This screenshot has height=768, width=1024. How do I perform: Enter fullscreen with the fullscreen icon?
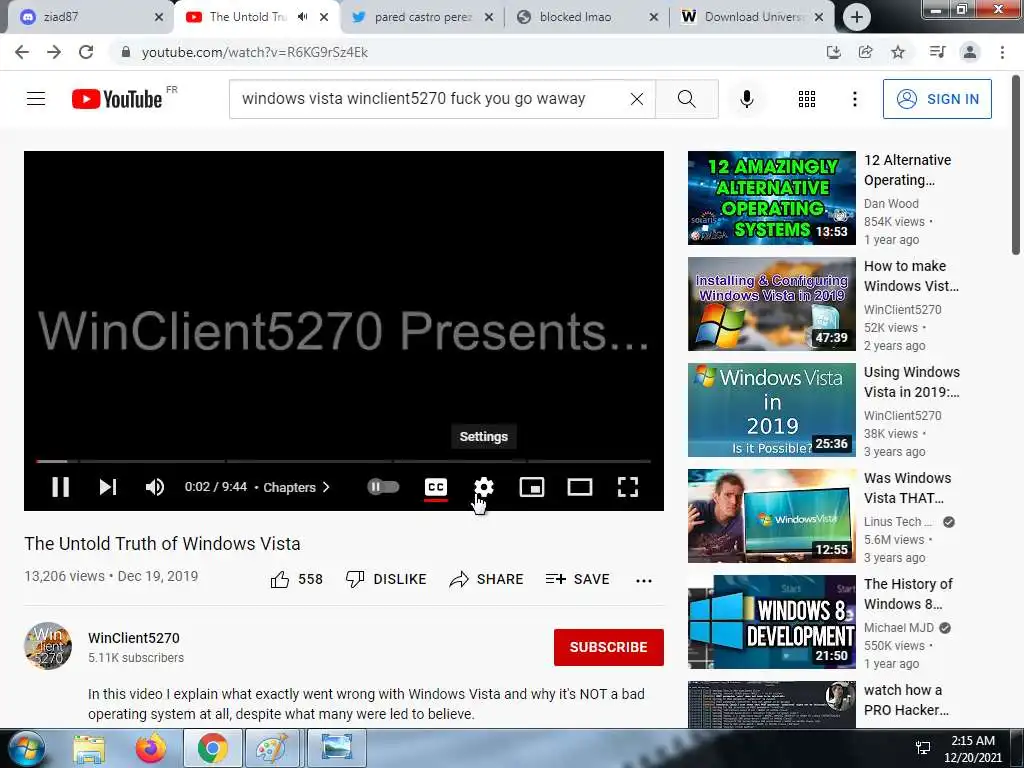coord(628,487)
